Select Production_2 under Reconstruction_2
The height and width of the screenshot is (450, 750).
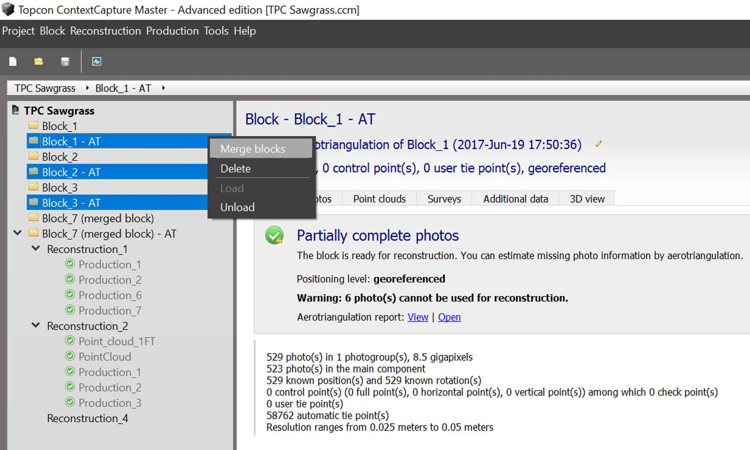pyautogui.click(x=110, y=387)
